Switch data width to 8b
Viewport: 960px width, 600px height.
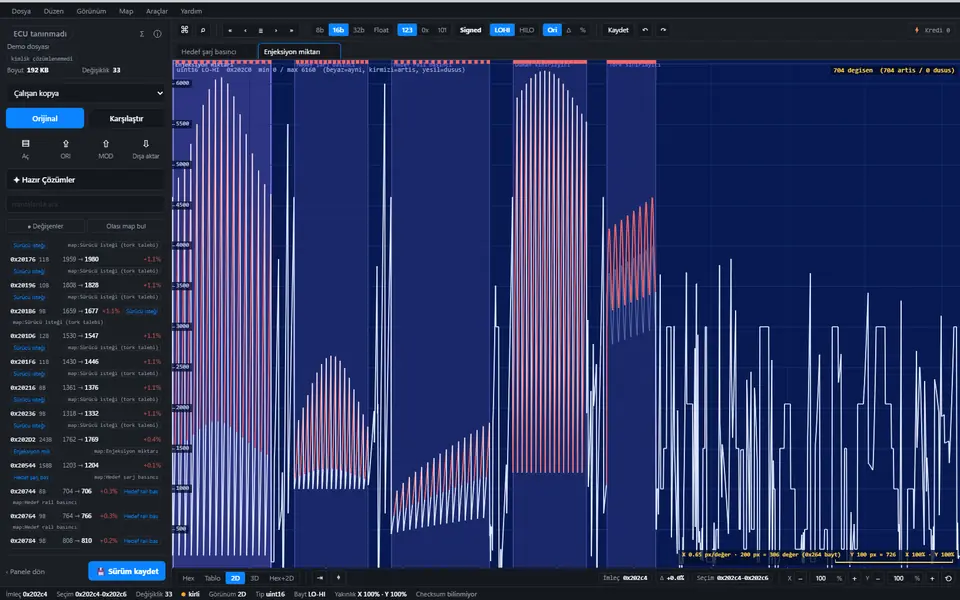pos(320,30)
